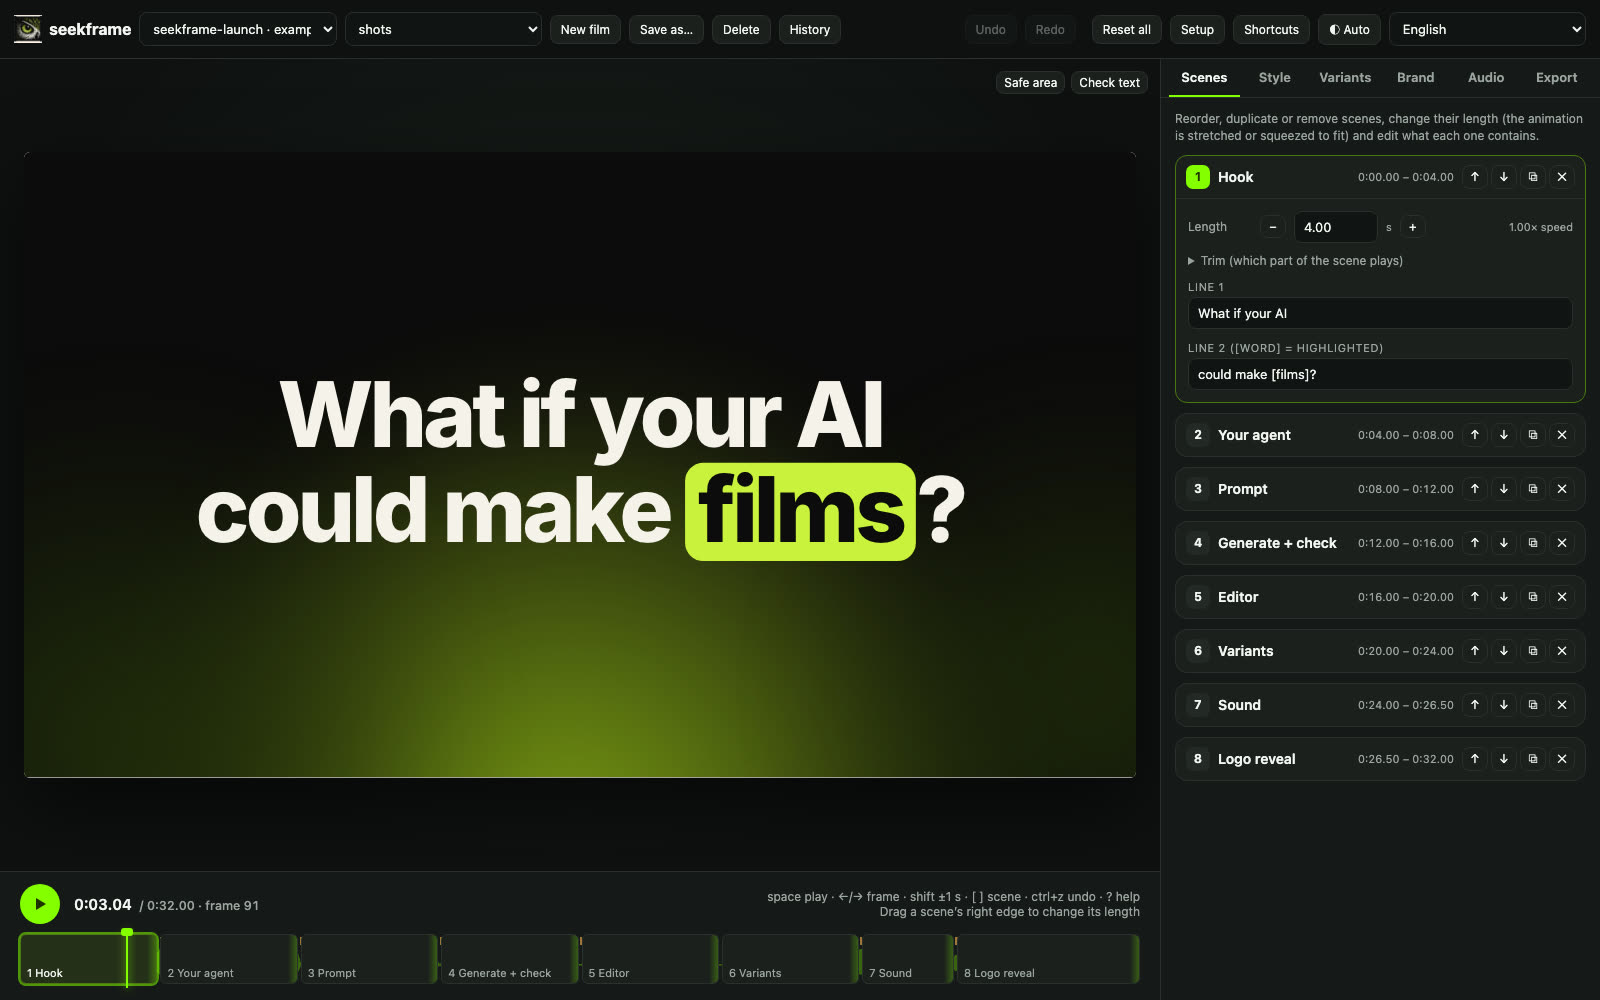Move the Variants scene down
Image resolution: width=1600 pixels, height=1000 pixels.
[x=1504, y=651]
